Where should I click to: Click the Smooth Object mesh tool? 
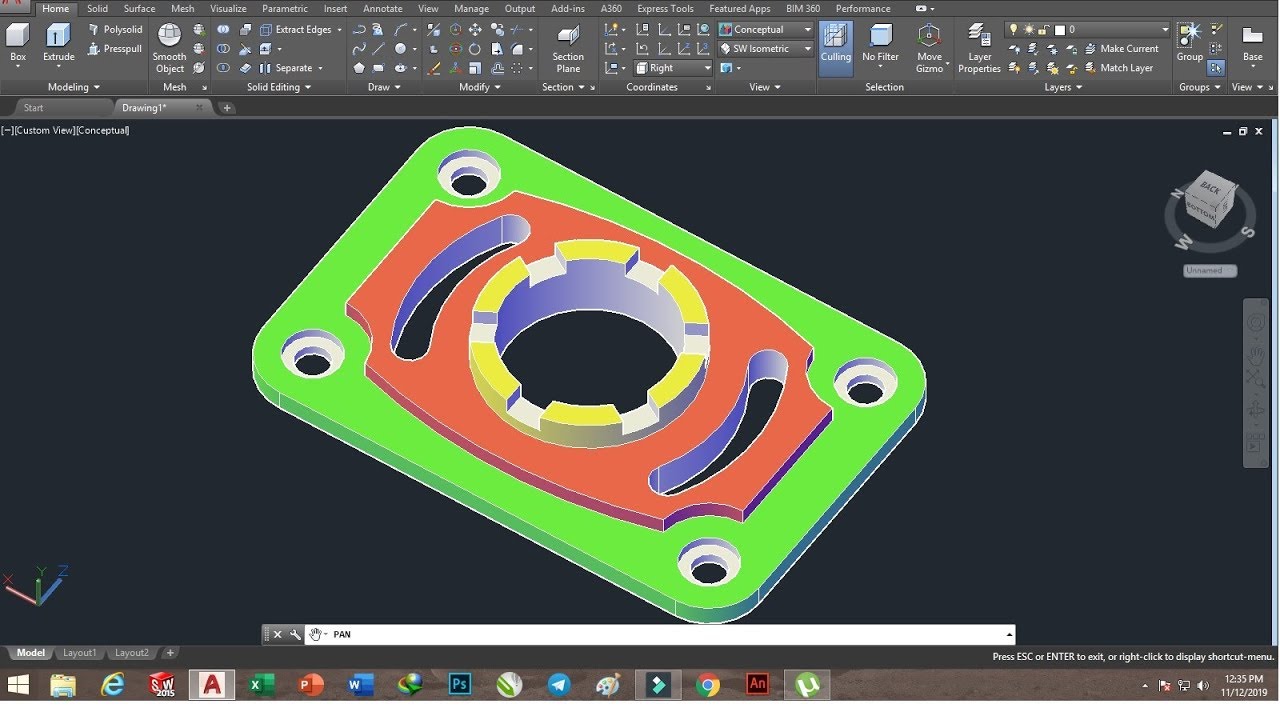pos(170,48)
